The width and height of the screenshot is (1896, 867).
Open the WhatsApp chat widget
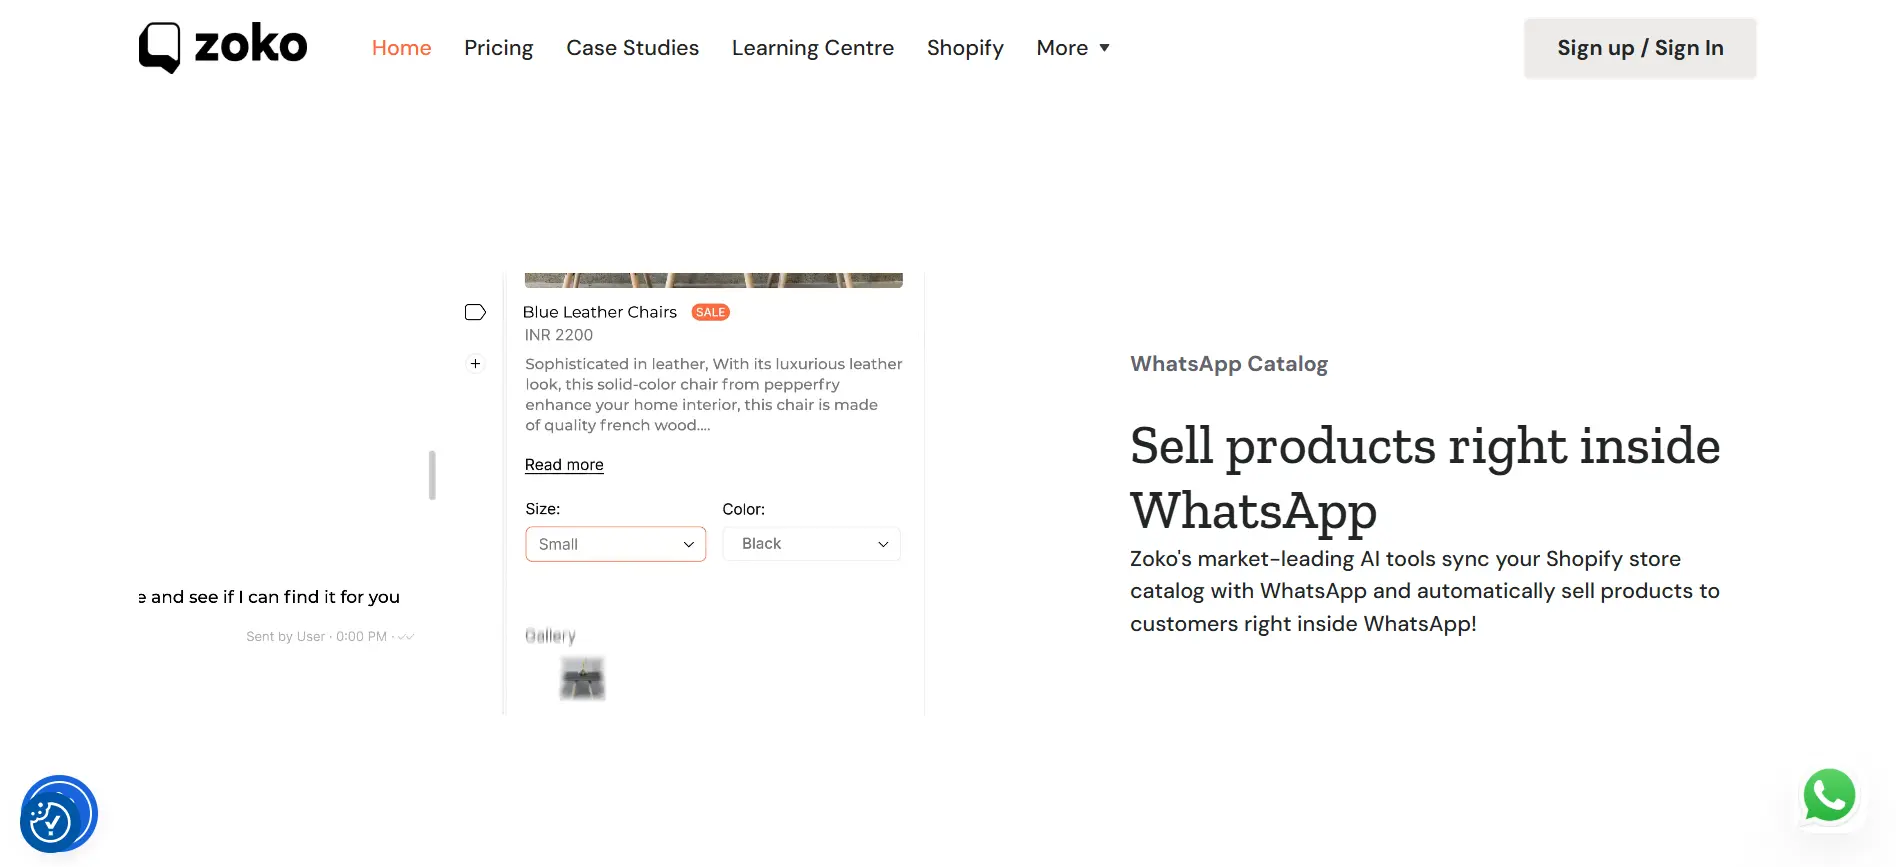(x=1828, y=795)
